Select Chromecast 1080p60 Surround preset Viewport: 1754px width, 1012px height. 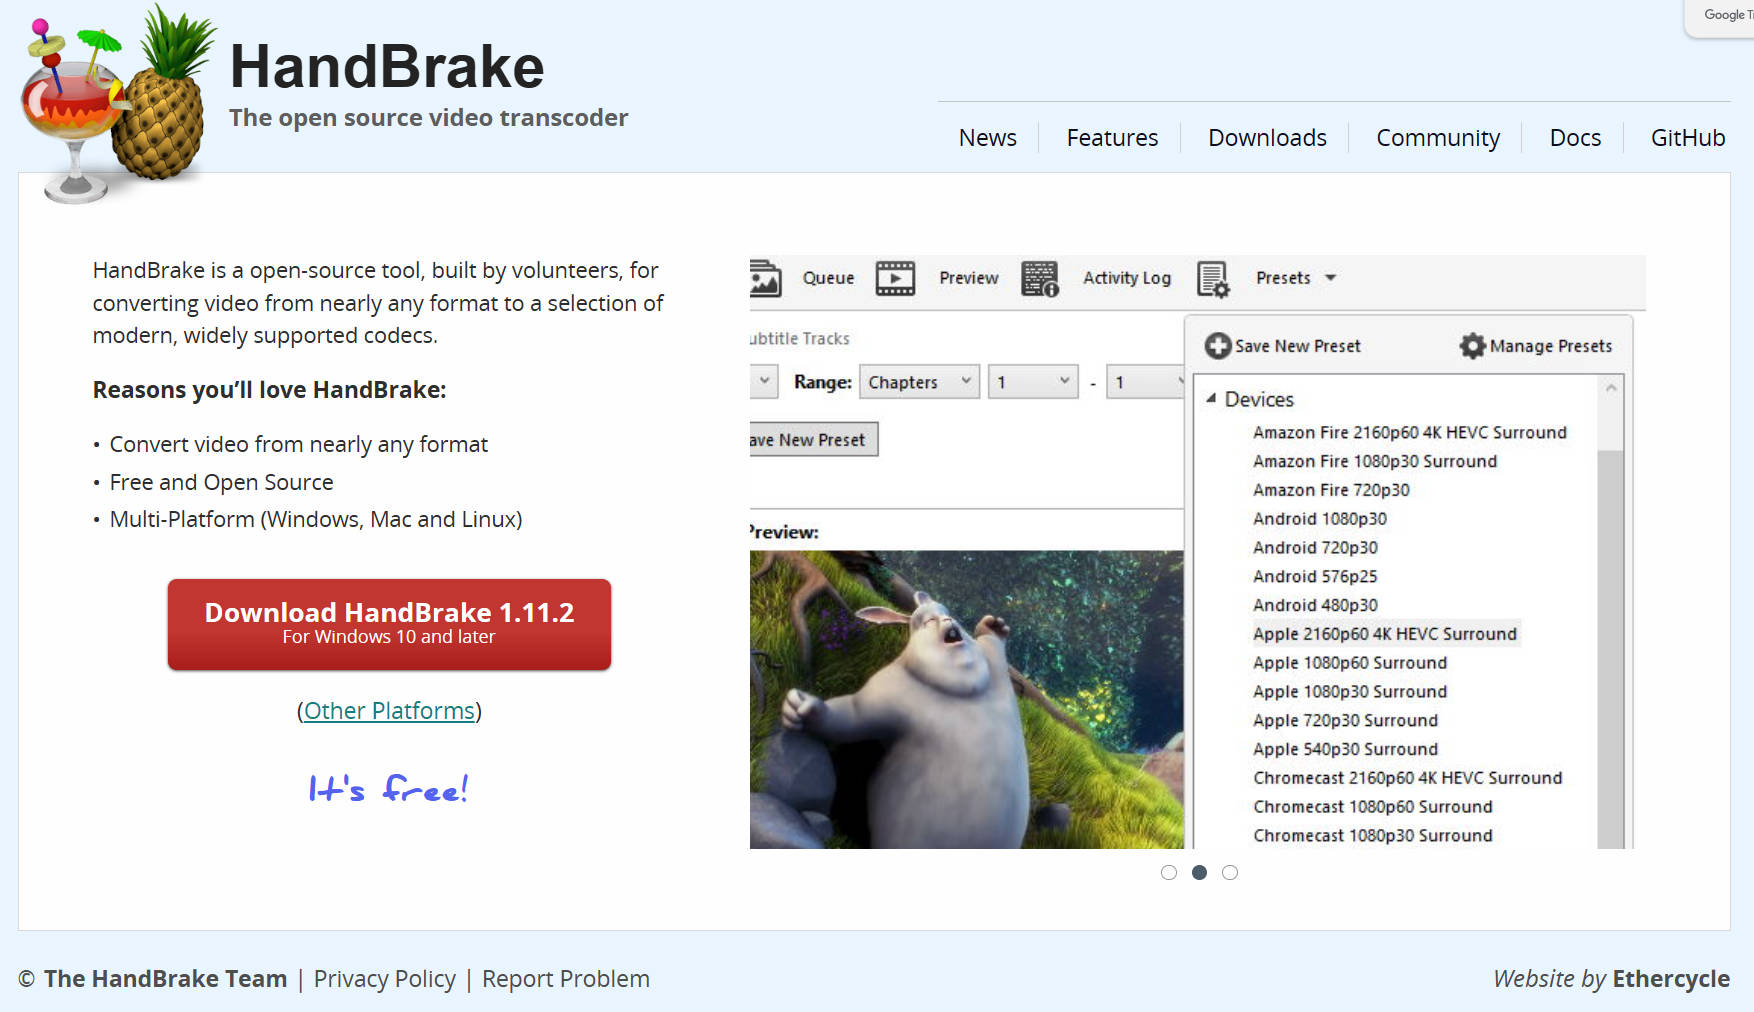click(x=1372, y=807)
